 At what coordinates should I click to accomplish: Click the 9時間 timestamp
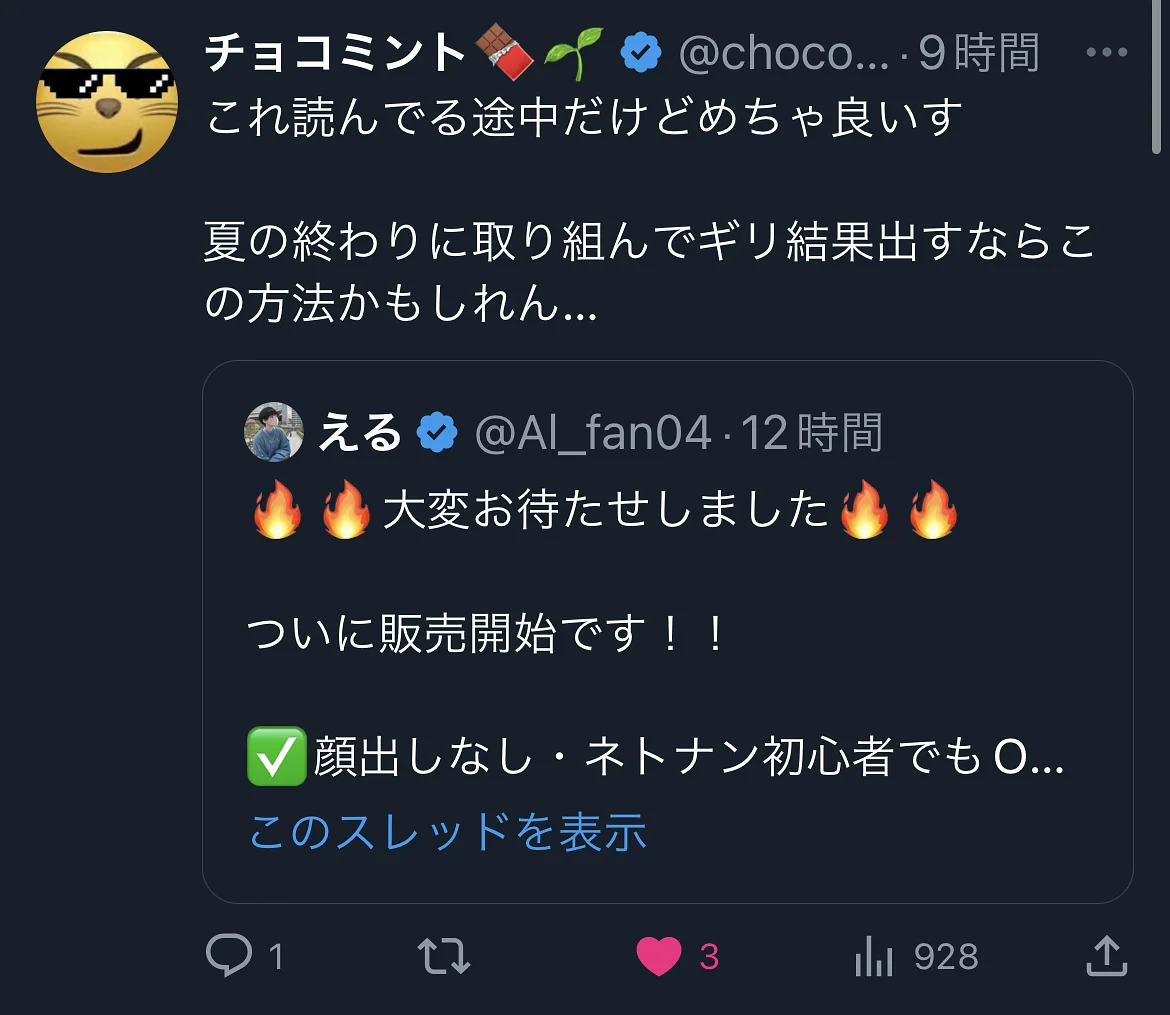coord(978,53)
